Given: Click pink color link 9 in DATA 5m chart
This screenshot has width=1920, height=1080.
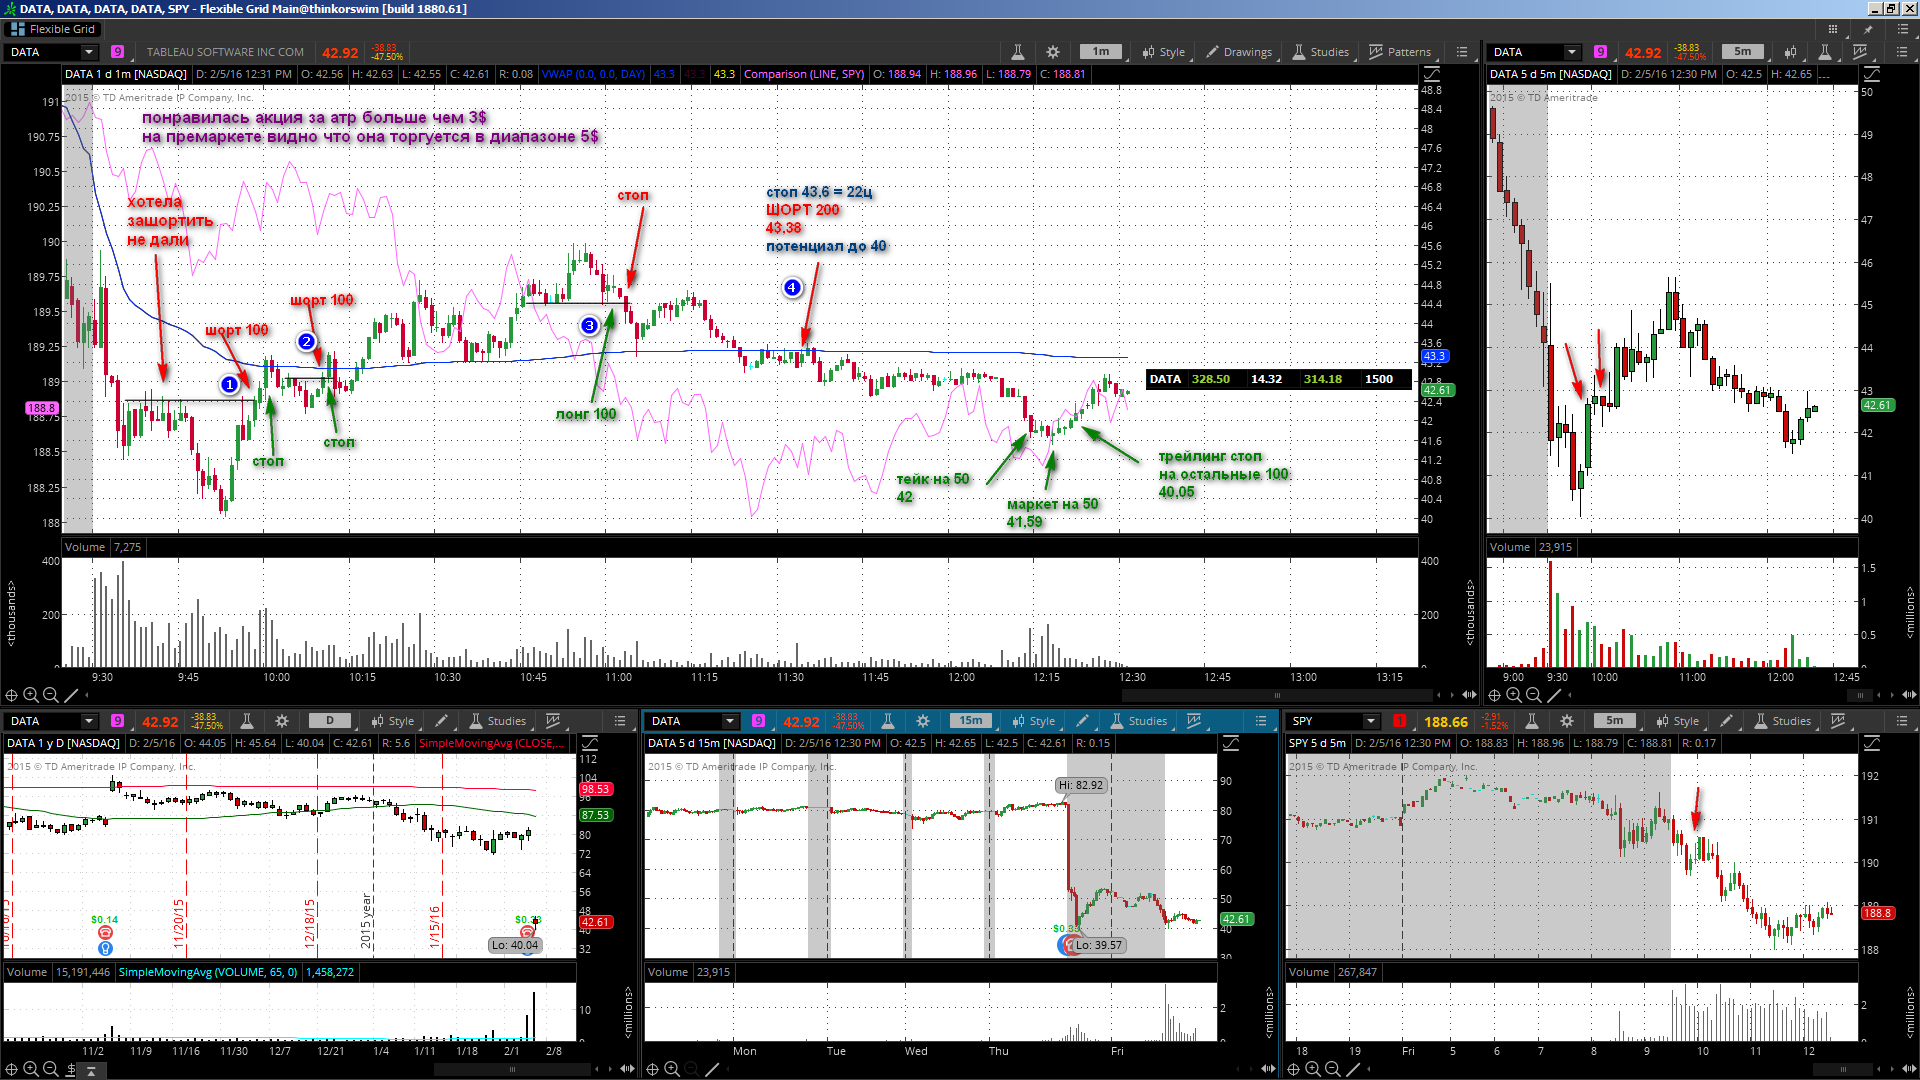Looking at the screenshot, I should (x=1601, y=52).
